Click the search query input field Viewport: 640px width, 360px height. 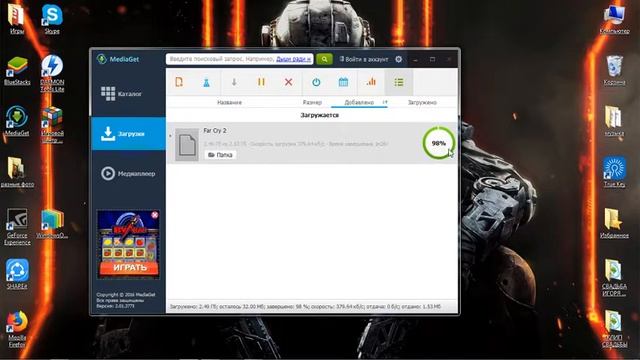click(x=240, y=59)
